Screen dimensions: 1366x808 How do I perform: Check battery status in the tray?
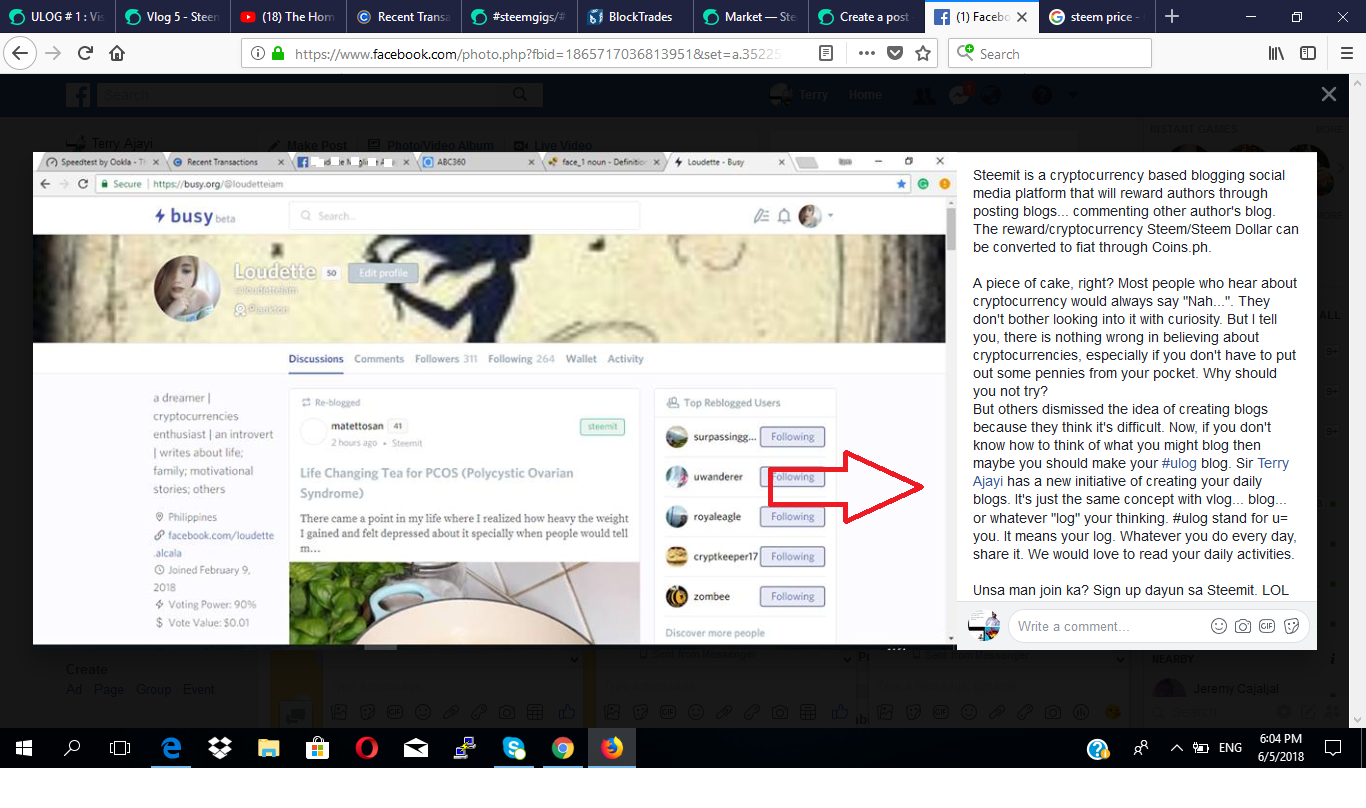coord(1199,748)
